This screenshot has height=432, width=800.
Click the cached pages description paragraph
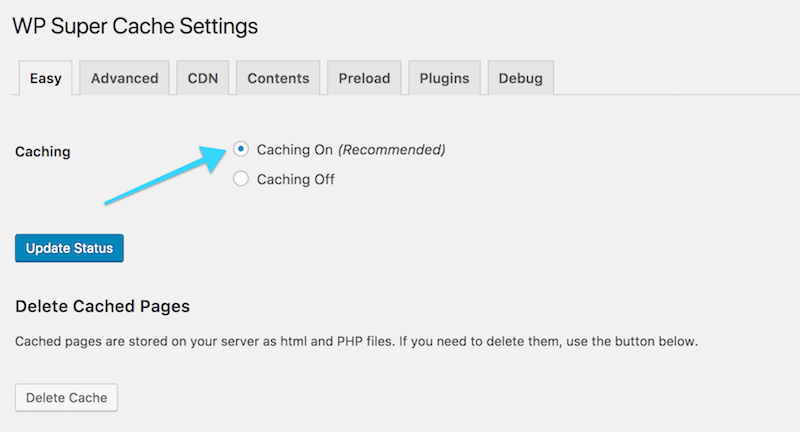356,341
